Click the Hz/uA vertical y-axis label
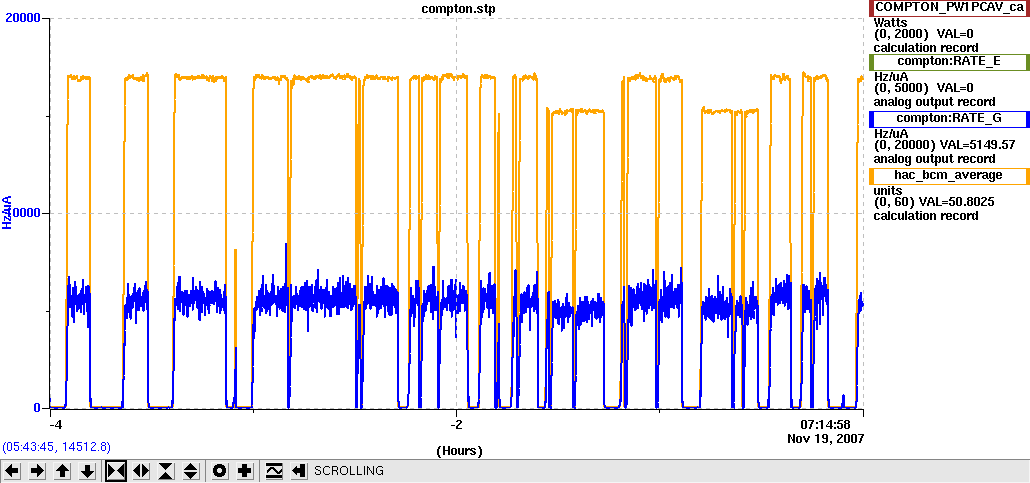1030x483 pixels. (8, 212)
